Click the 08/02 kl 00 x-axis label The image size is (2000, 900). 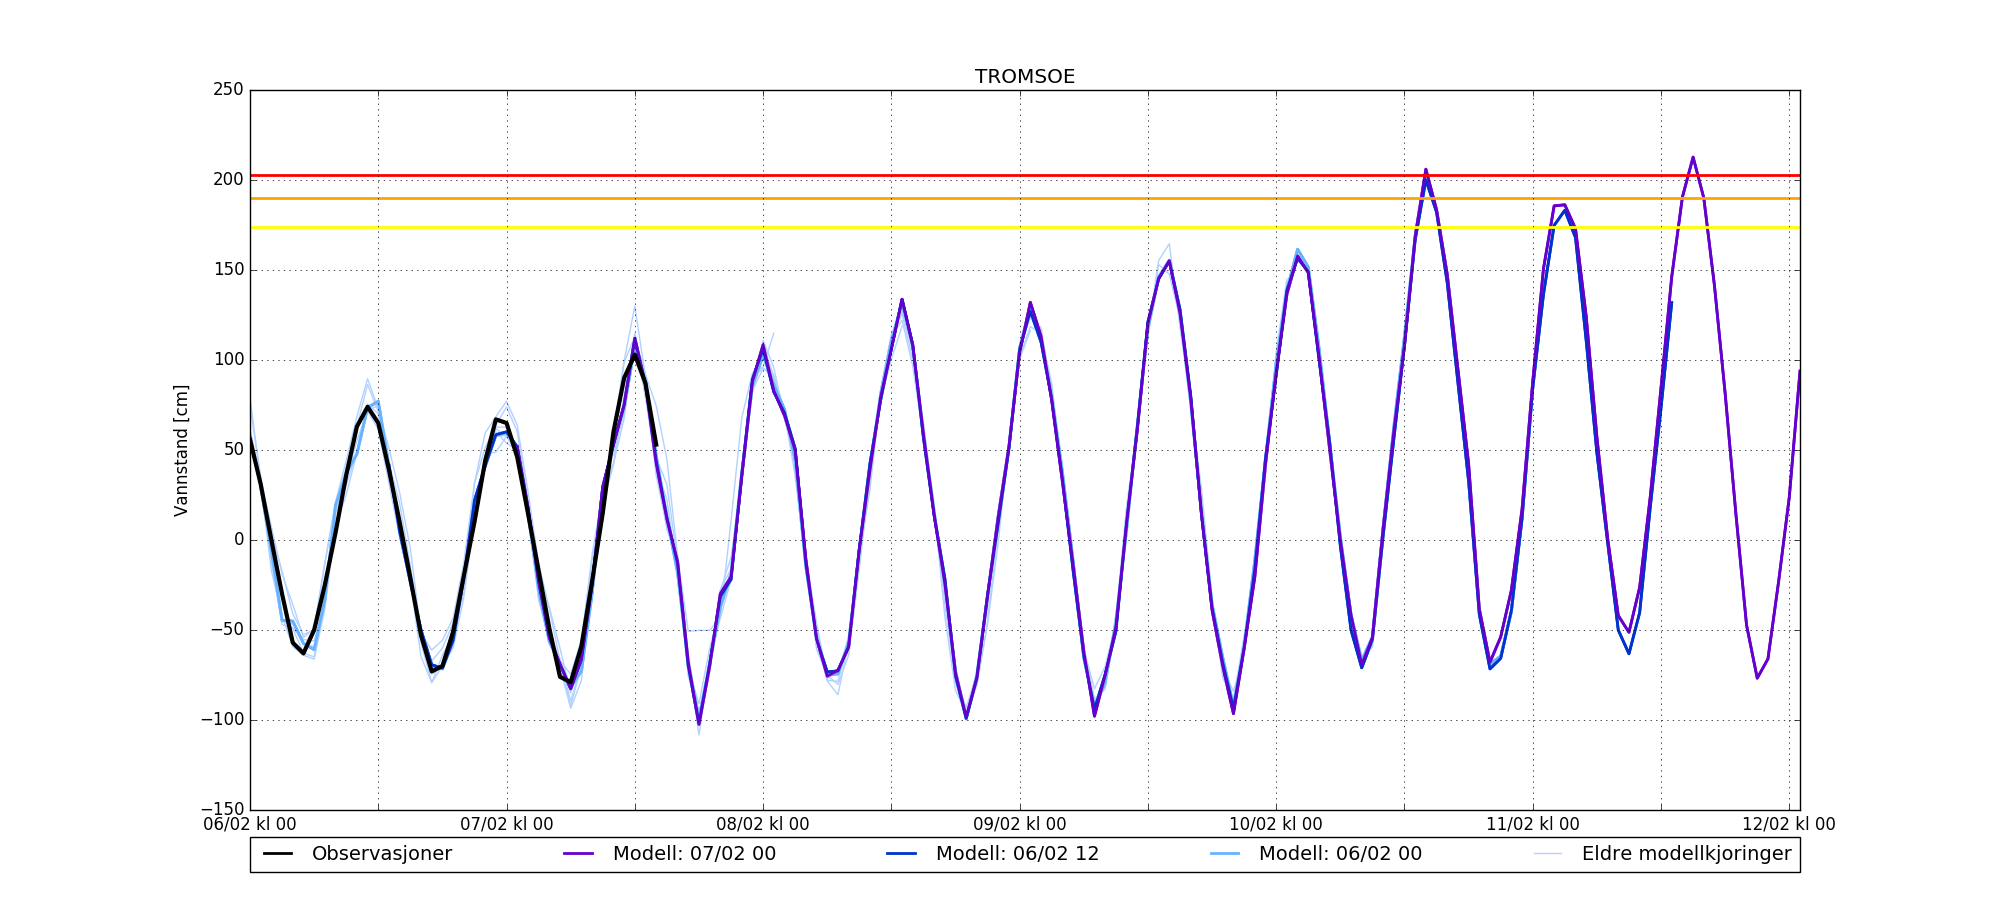tap(763, 824)
